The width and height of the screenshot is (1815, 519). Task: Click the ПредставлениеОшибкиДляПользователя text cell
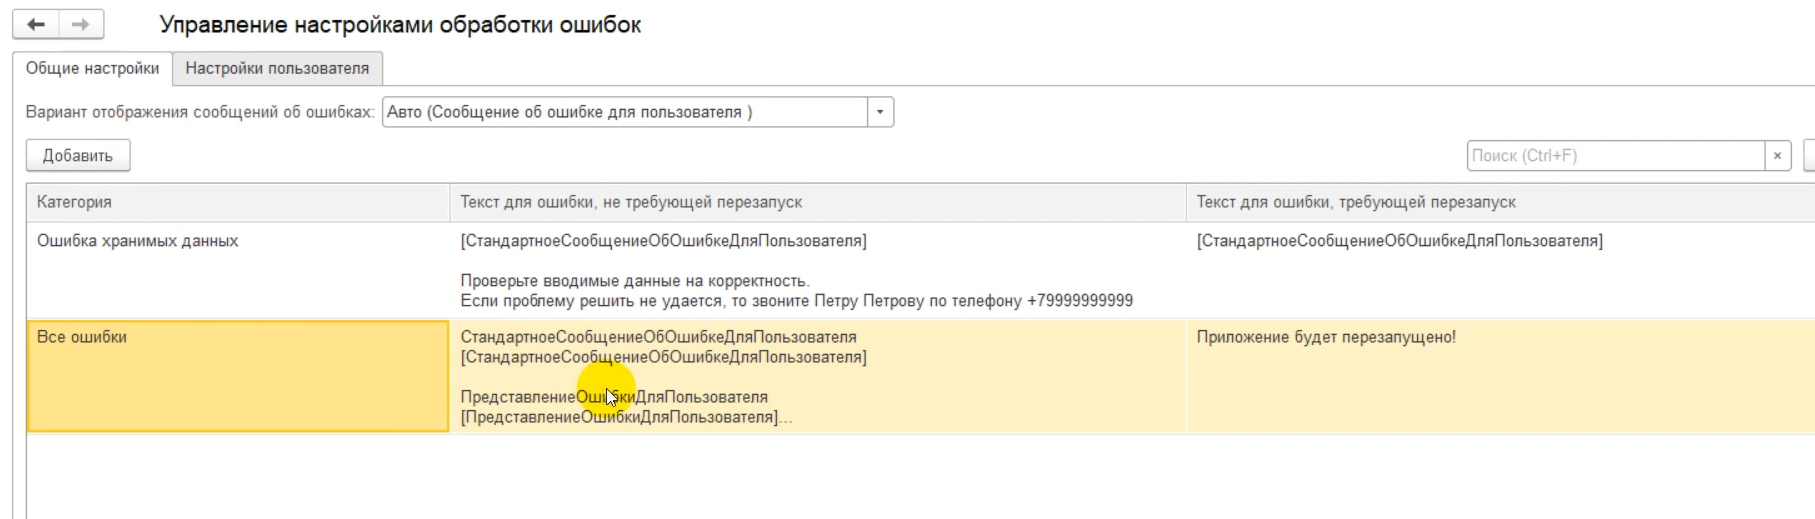pos(614,397)
